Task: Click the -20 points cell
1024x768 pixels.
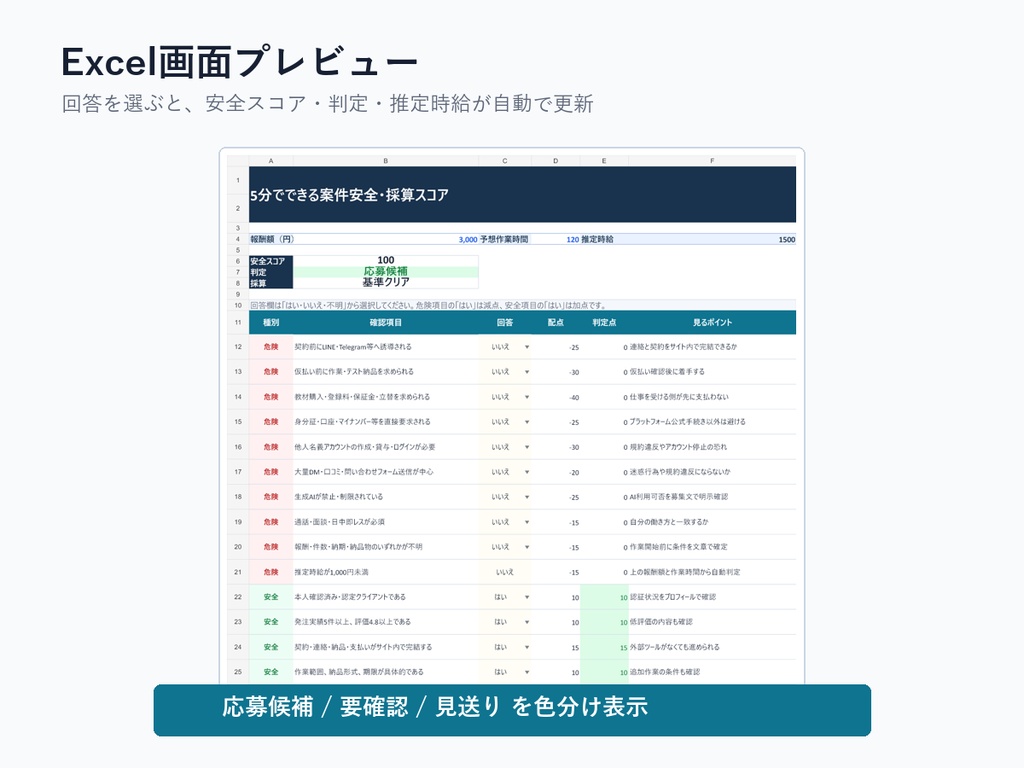Action: [x=556, y=472]
